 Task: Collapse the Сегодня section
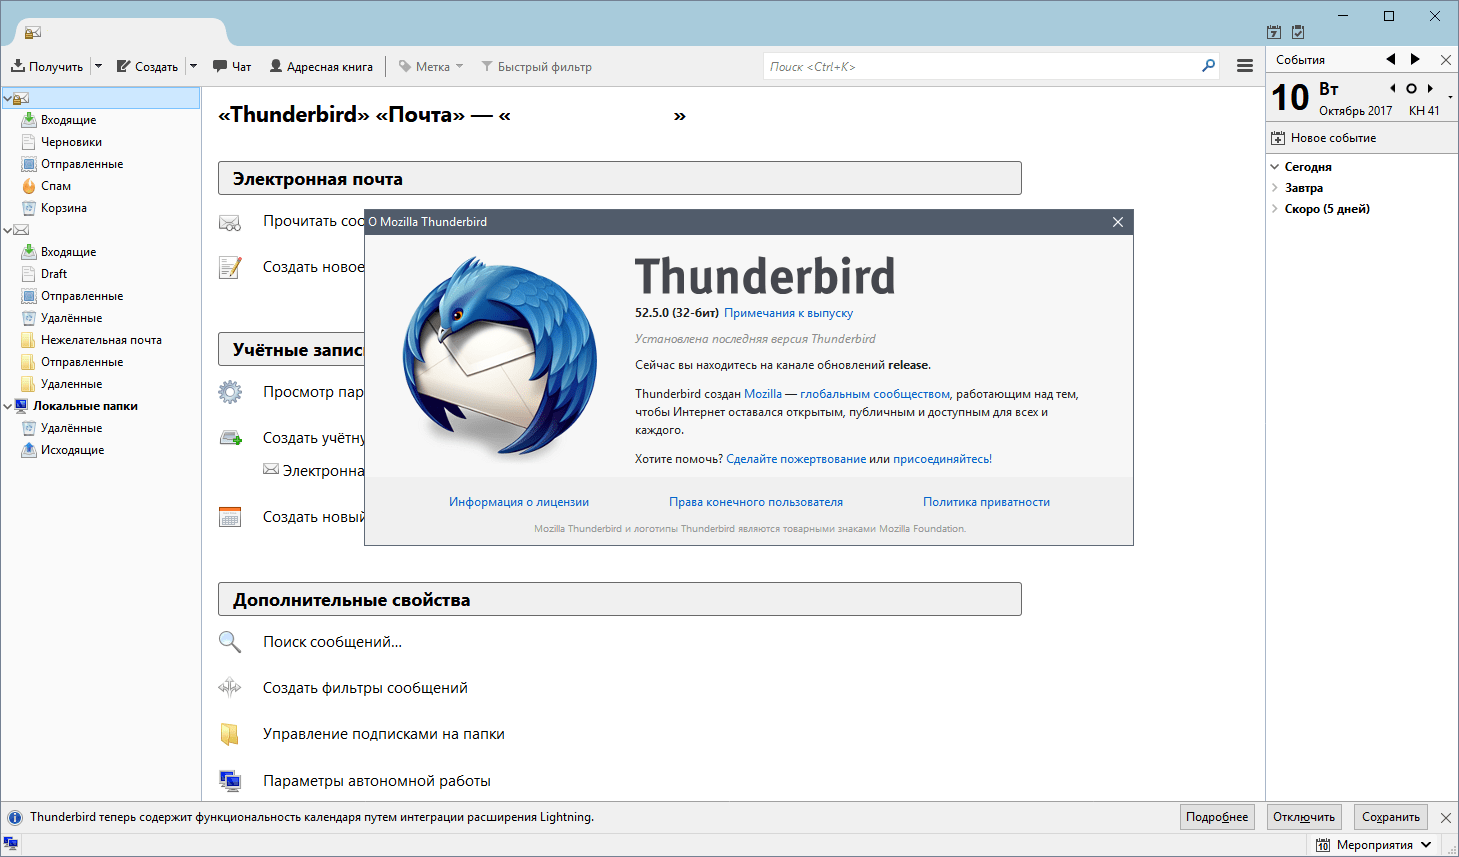click(1275, 166)
